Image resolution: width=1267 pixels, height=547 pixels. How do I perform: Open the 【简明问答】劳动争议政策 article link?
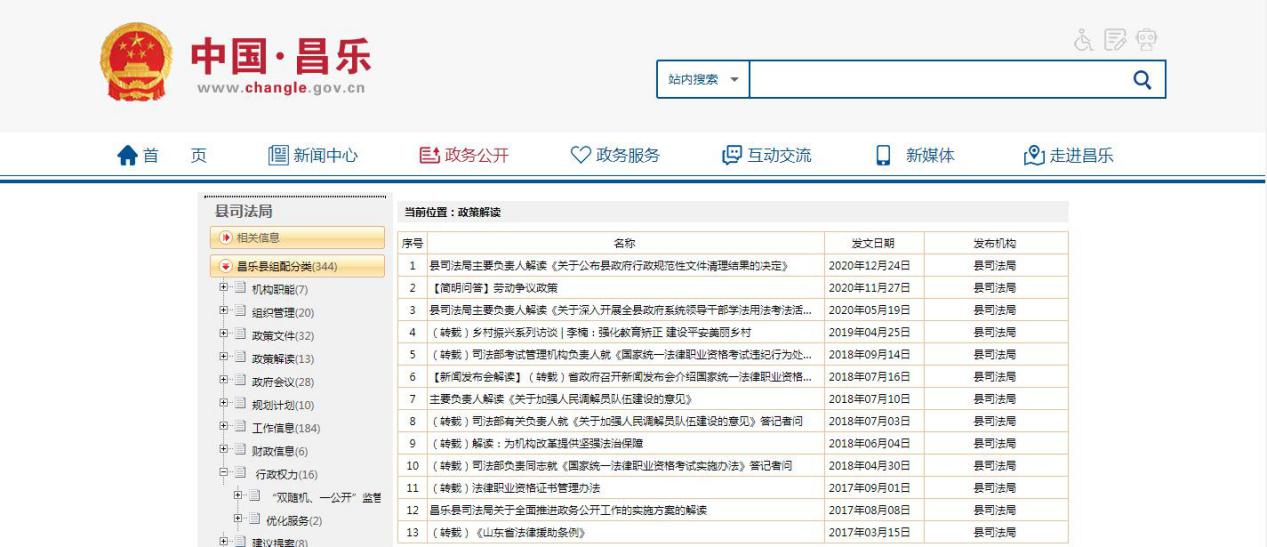coord(494,288)
